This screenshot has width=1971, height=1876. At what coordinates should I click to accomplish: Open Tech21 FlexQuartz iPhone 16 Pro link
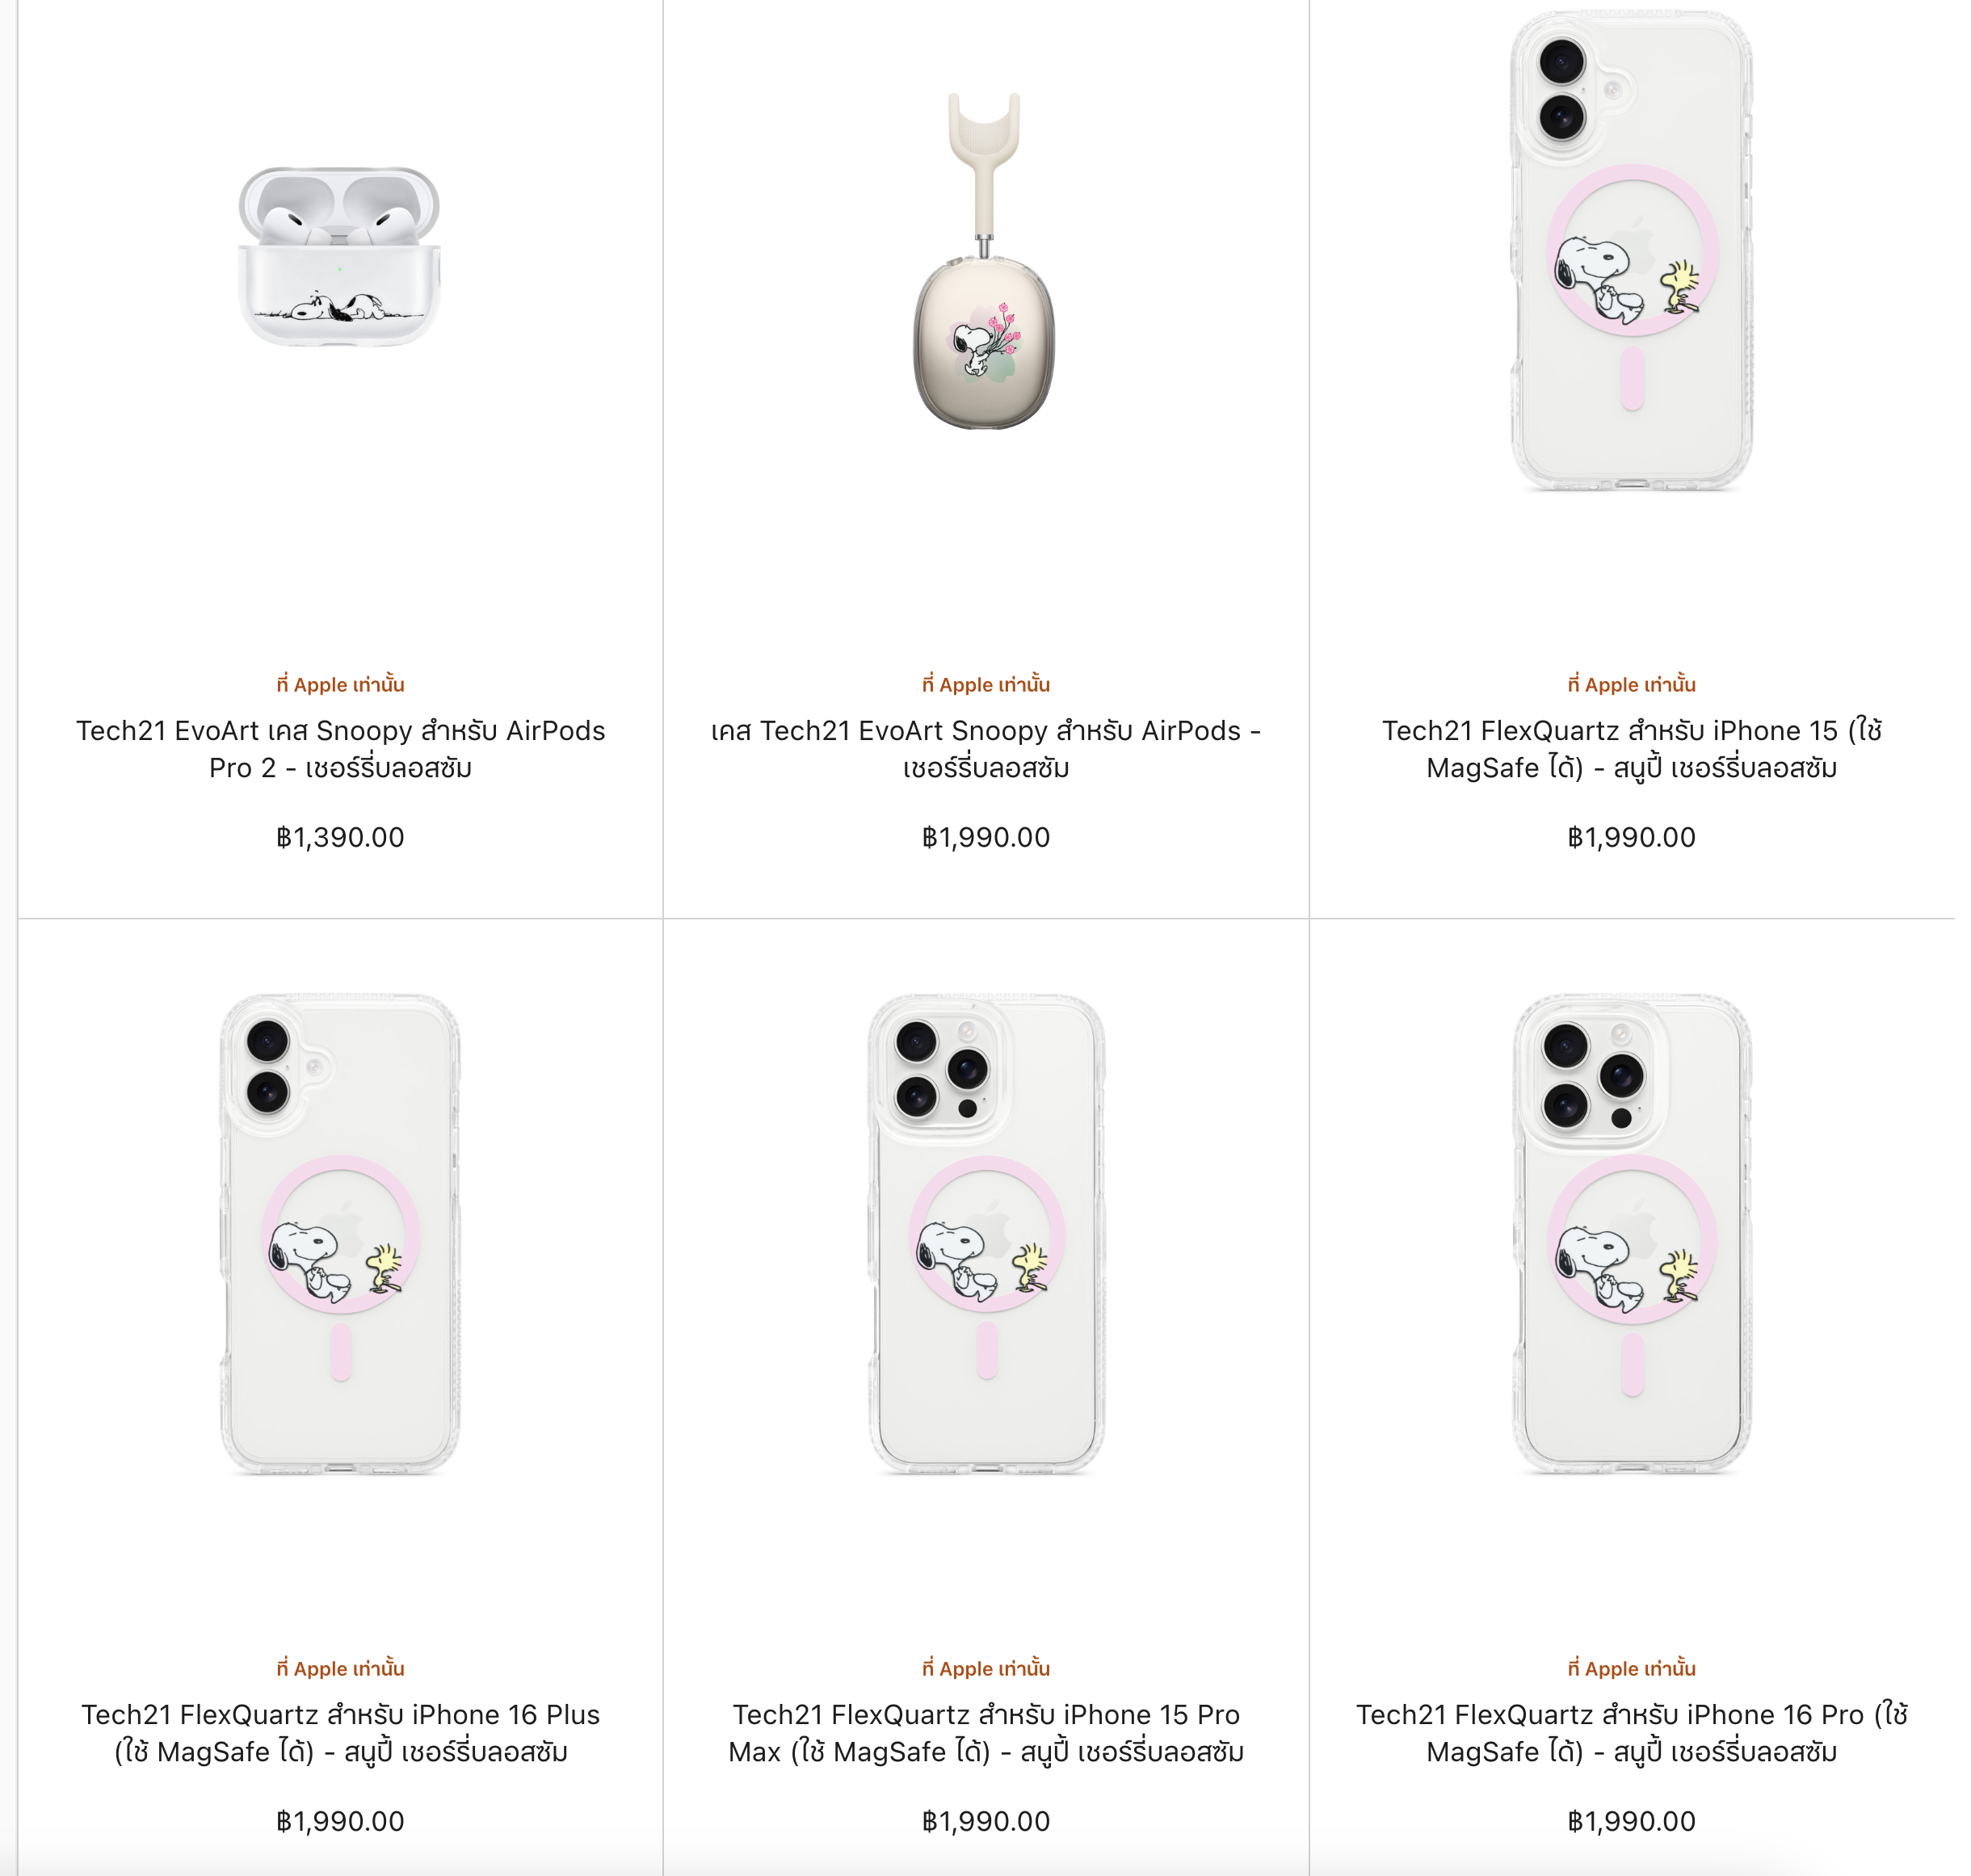tap(1631, 1733)
